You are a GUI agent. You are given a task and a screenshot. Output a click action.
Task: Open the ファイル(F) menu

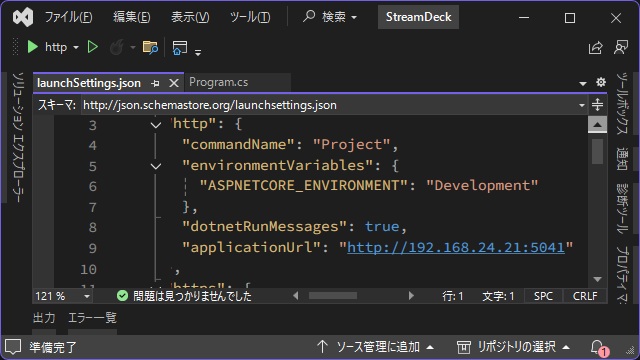tap(68, 17)
